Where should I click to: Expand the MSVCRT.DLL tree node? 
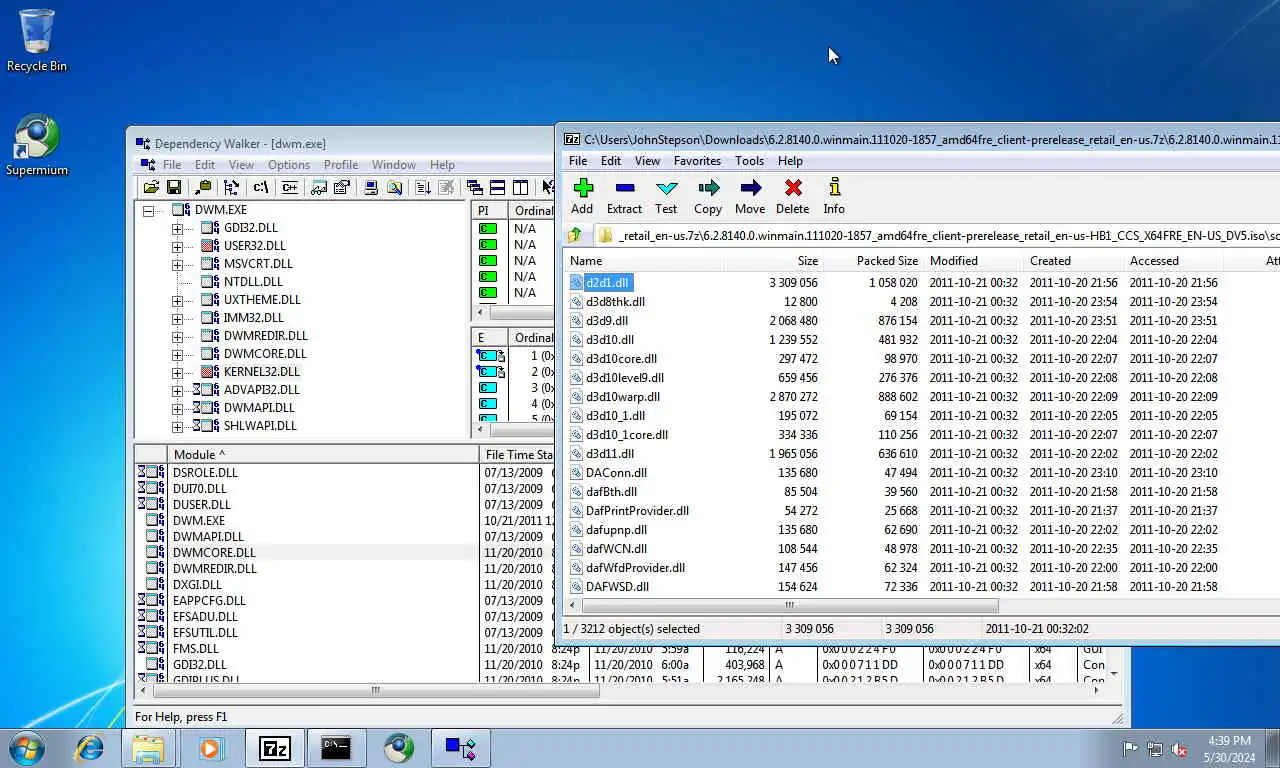pos(177,265)
